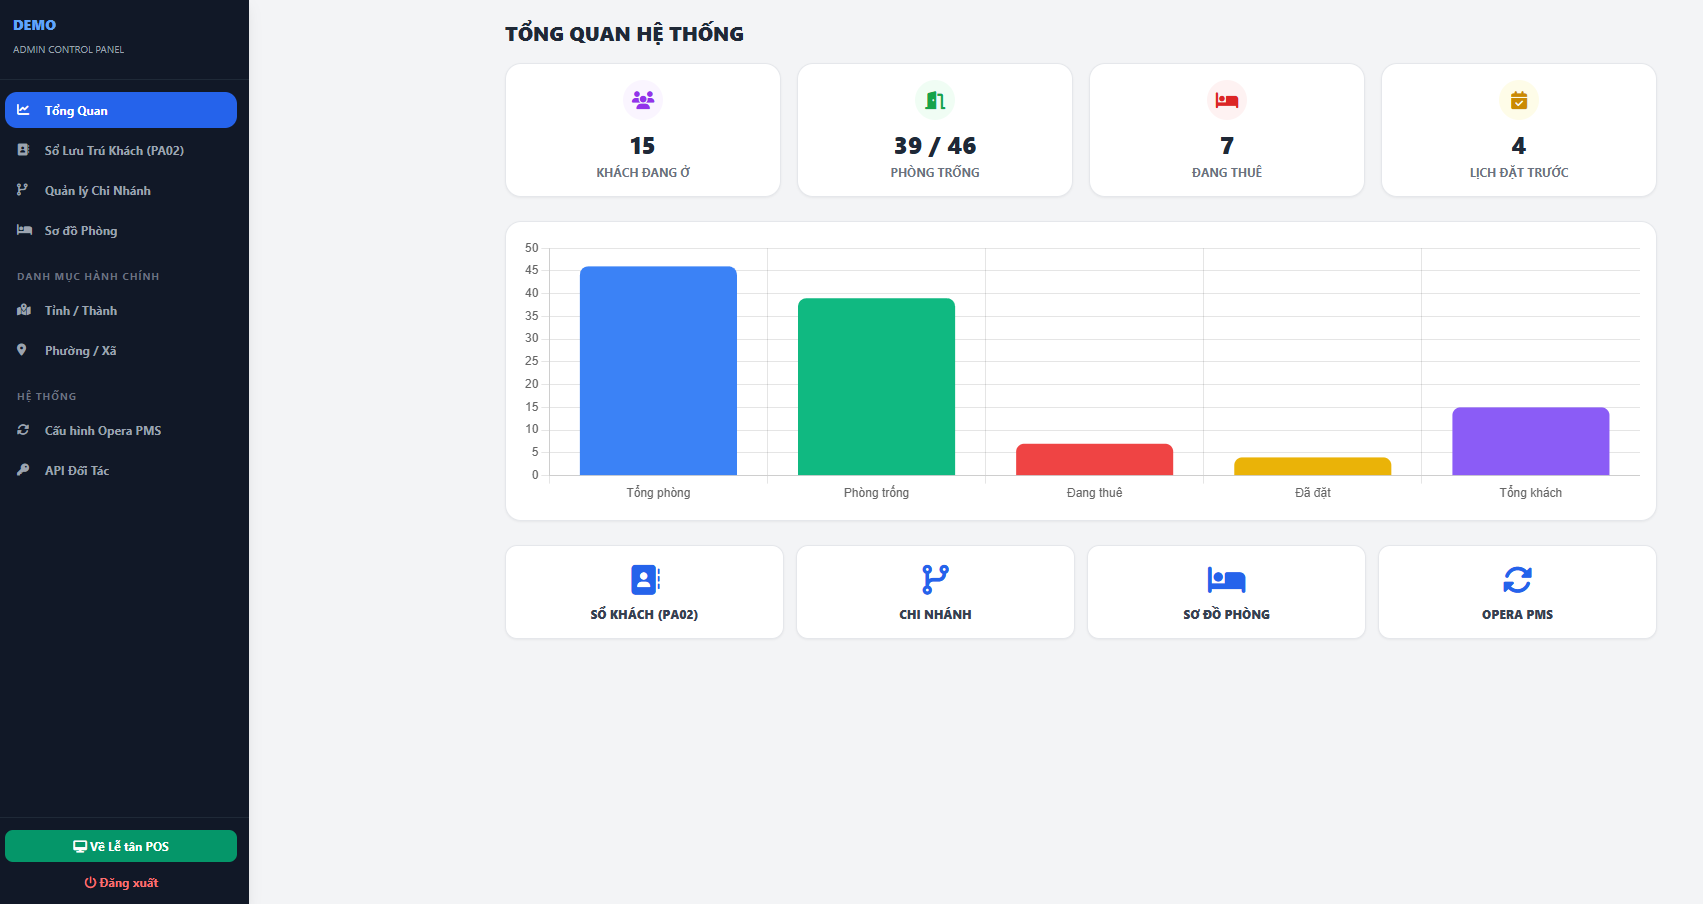Click the branch icon beside Quản lý Chi Nhánh
The height and width of the screenshot is (904, 1703).
coord(22,190)
